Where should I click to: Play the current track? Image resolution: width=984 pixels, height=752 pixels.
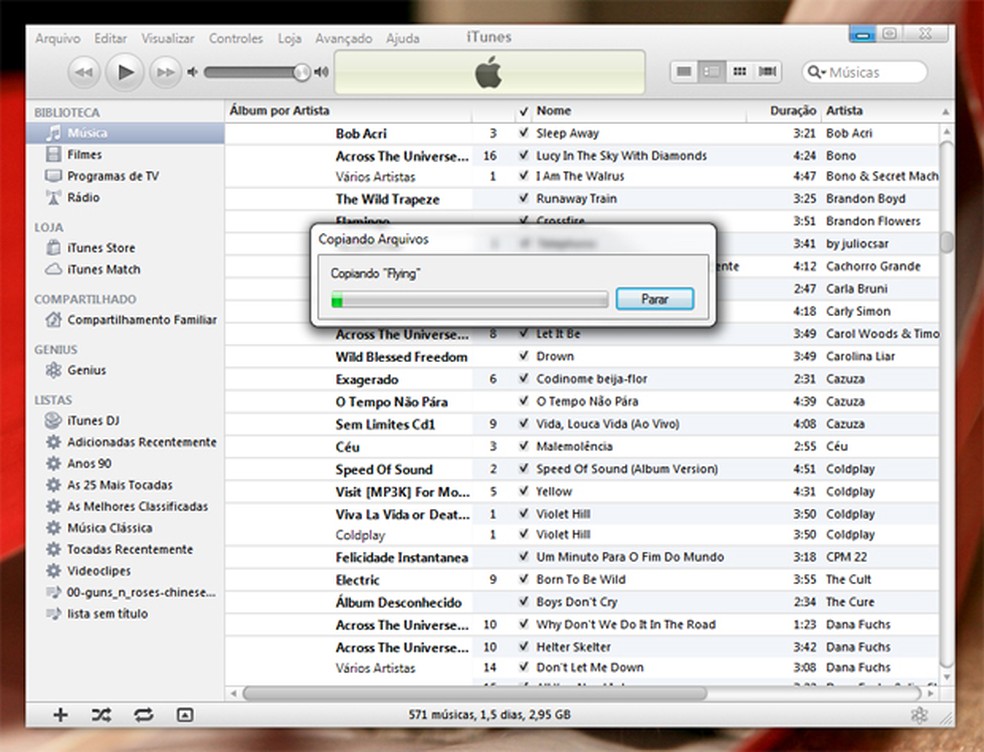(125, 72)
